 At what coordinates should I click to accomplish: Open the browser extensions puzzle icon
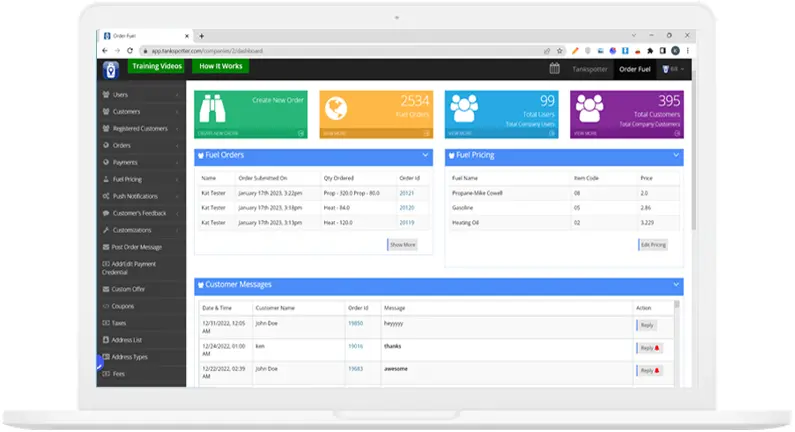click(650, 51)
